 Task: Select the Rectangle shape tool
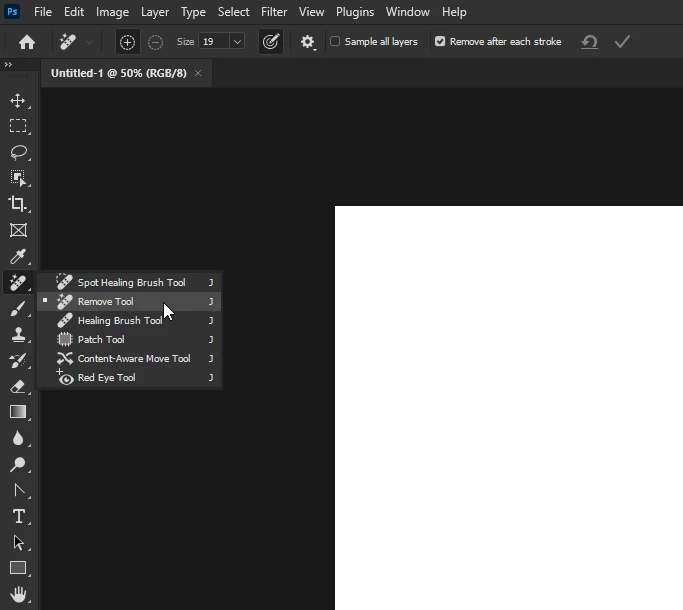[x=18, y=568]
